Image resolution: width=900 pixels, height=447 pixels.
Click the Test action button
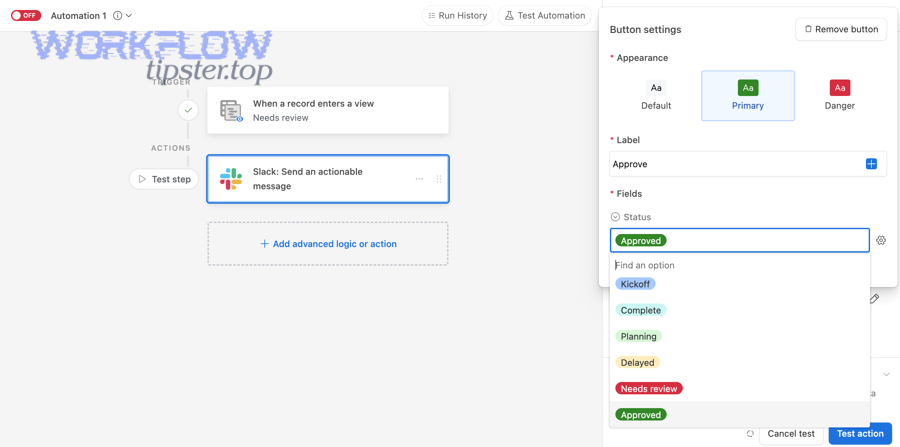[860, 434]
